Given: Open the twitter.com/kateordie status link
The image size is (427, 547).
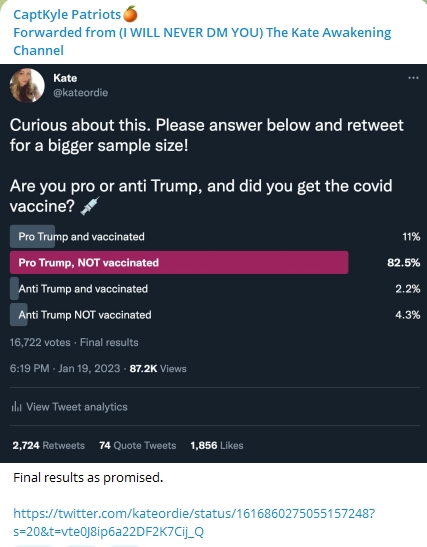Looking at the screenshot, I should tap(194, 522).
